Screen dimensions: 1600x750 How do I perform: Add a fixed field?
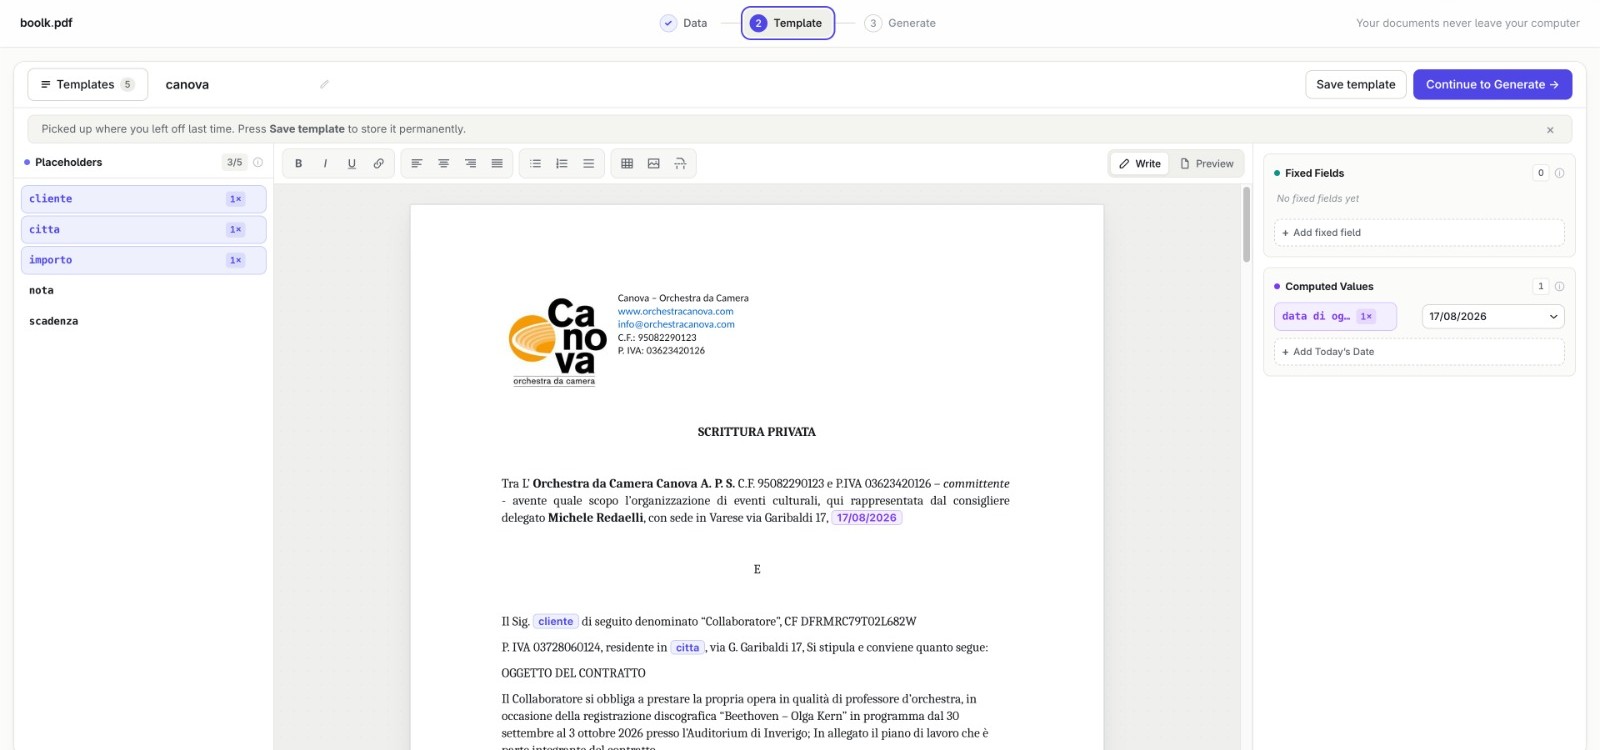[x=1419, y=233]
